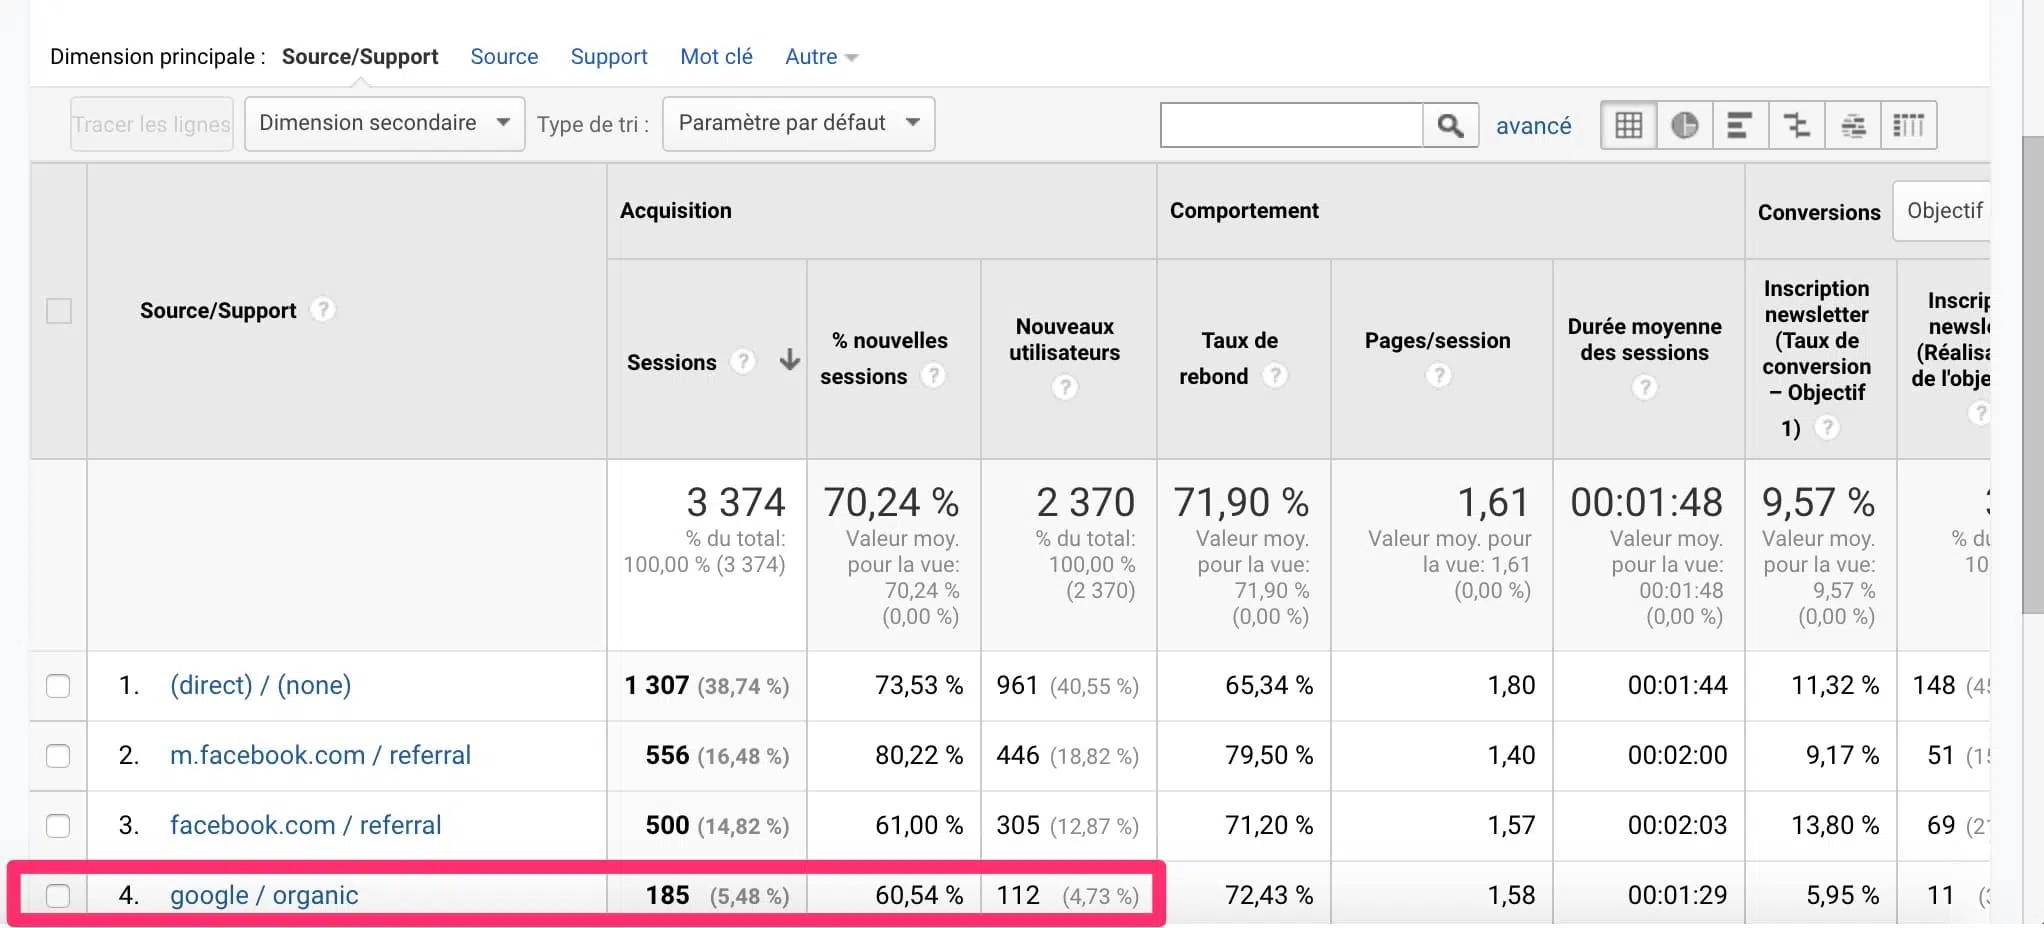
Task: Check the google / organic row checkbox
Action: 58,896
